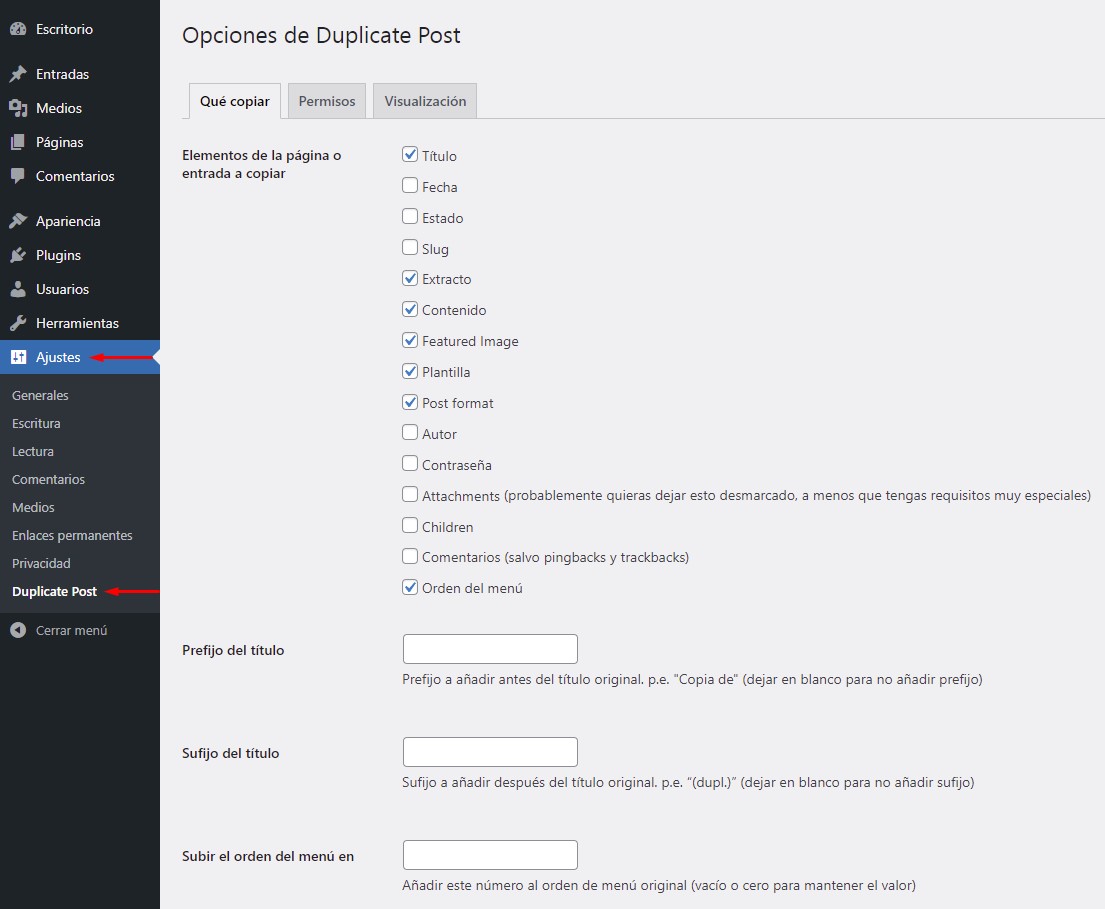Tick the Slug checkbox
Viewport: 1105px width, 909px height.
(x=410, y=247)
